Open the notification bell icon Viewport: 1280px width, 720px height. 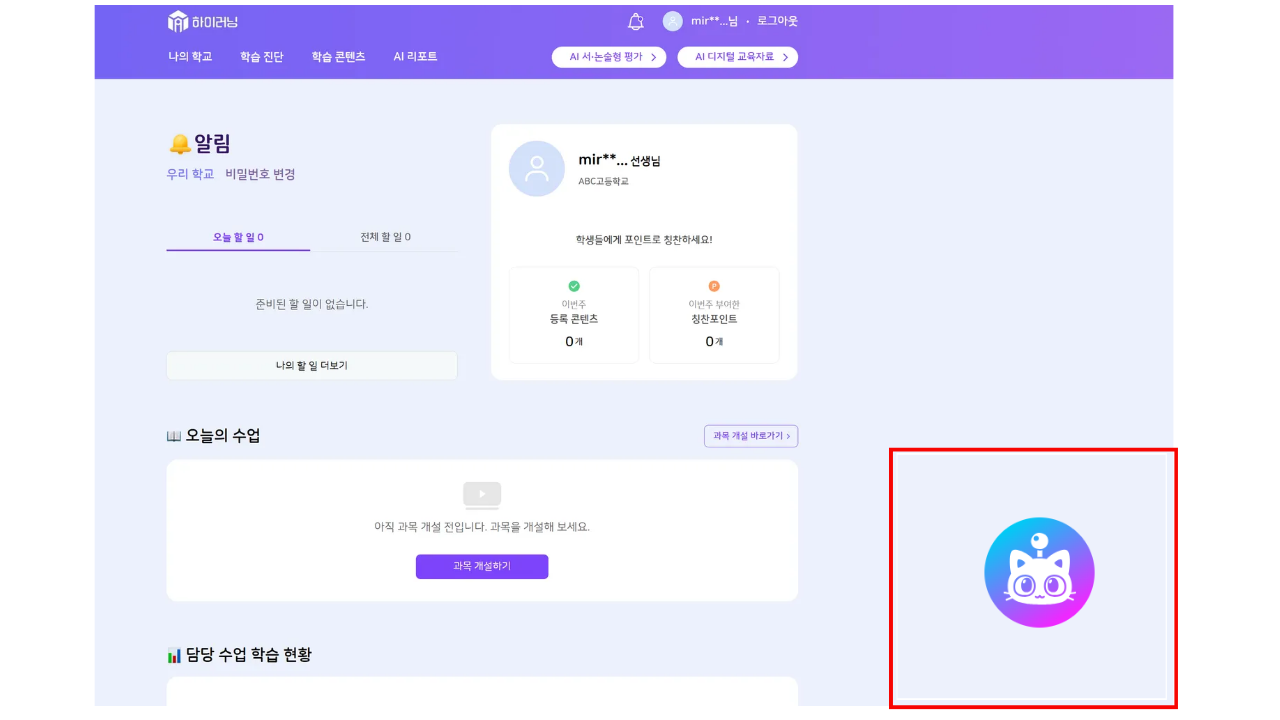[x=635, y=21]
